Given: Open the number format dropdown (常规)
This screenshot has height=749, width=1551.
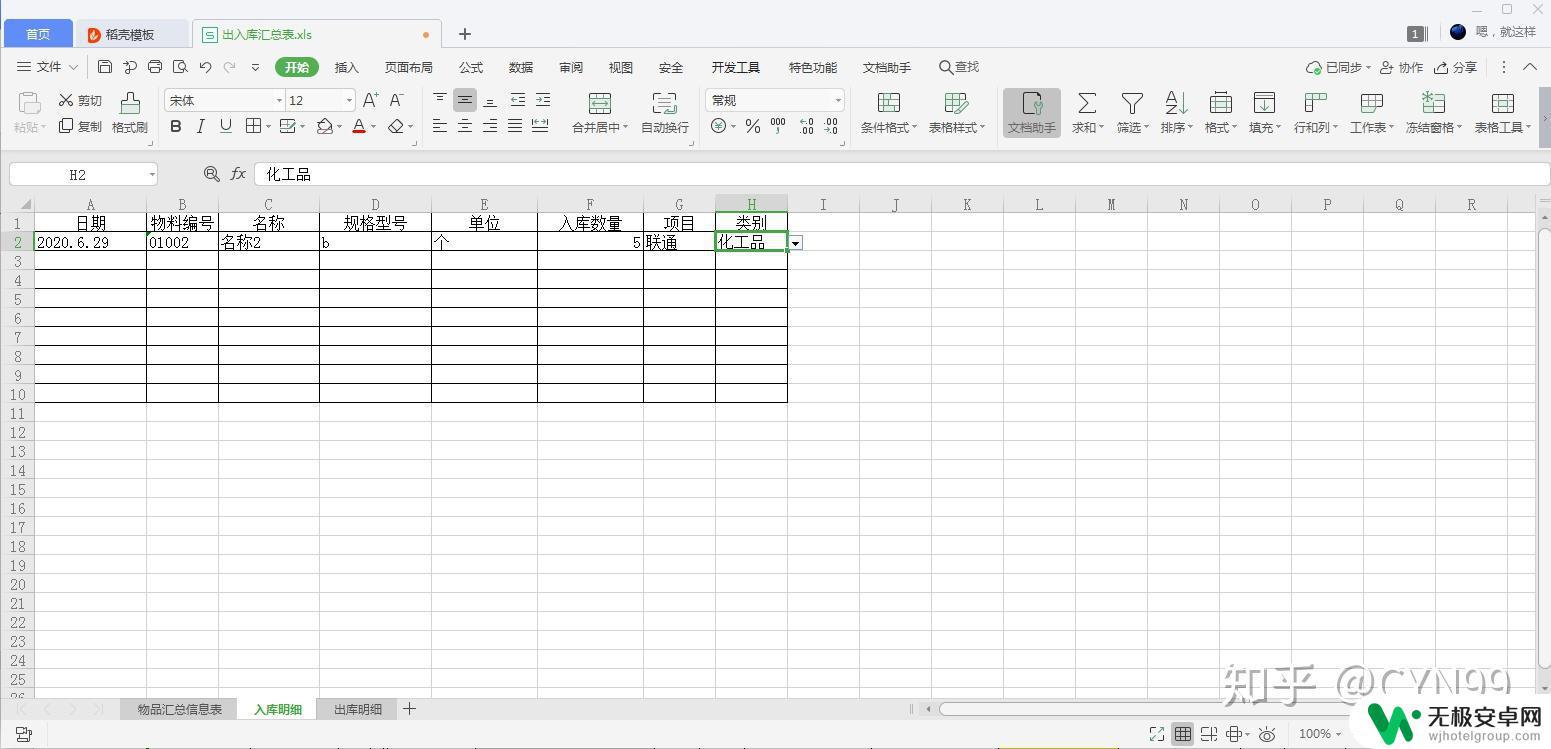Looking at the screenshot, I should click(837, 100).
